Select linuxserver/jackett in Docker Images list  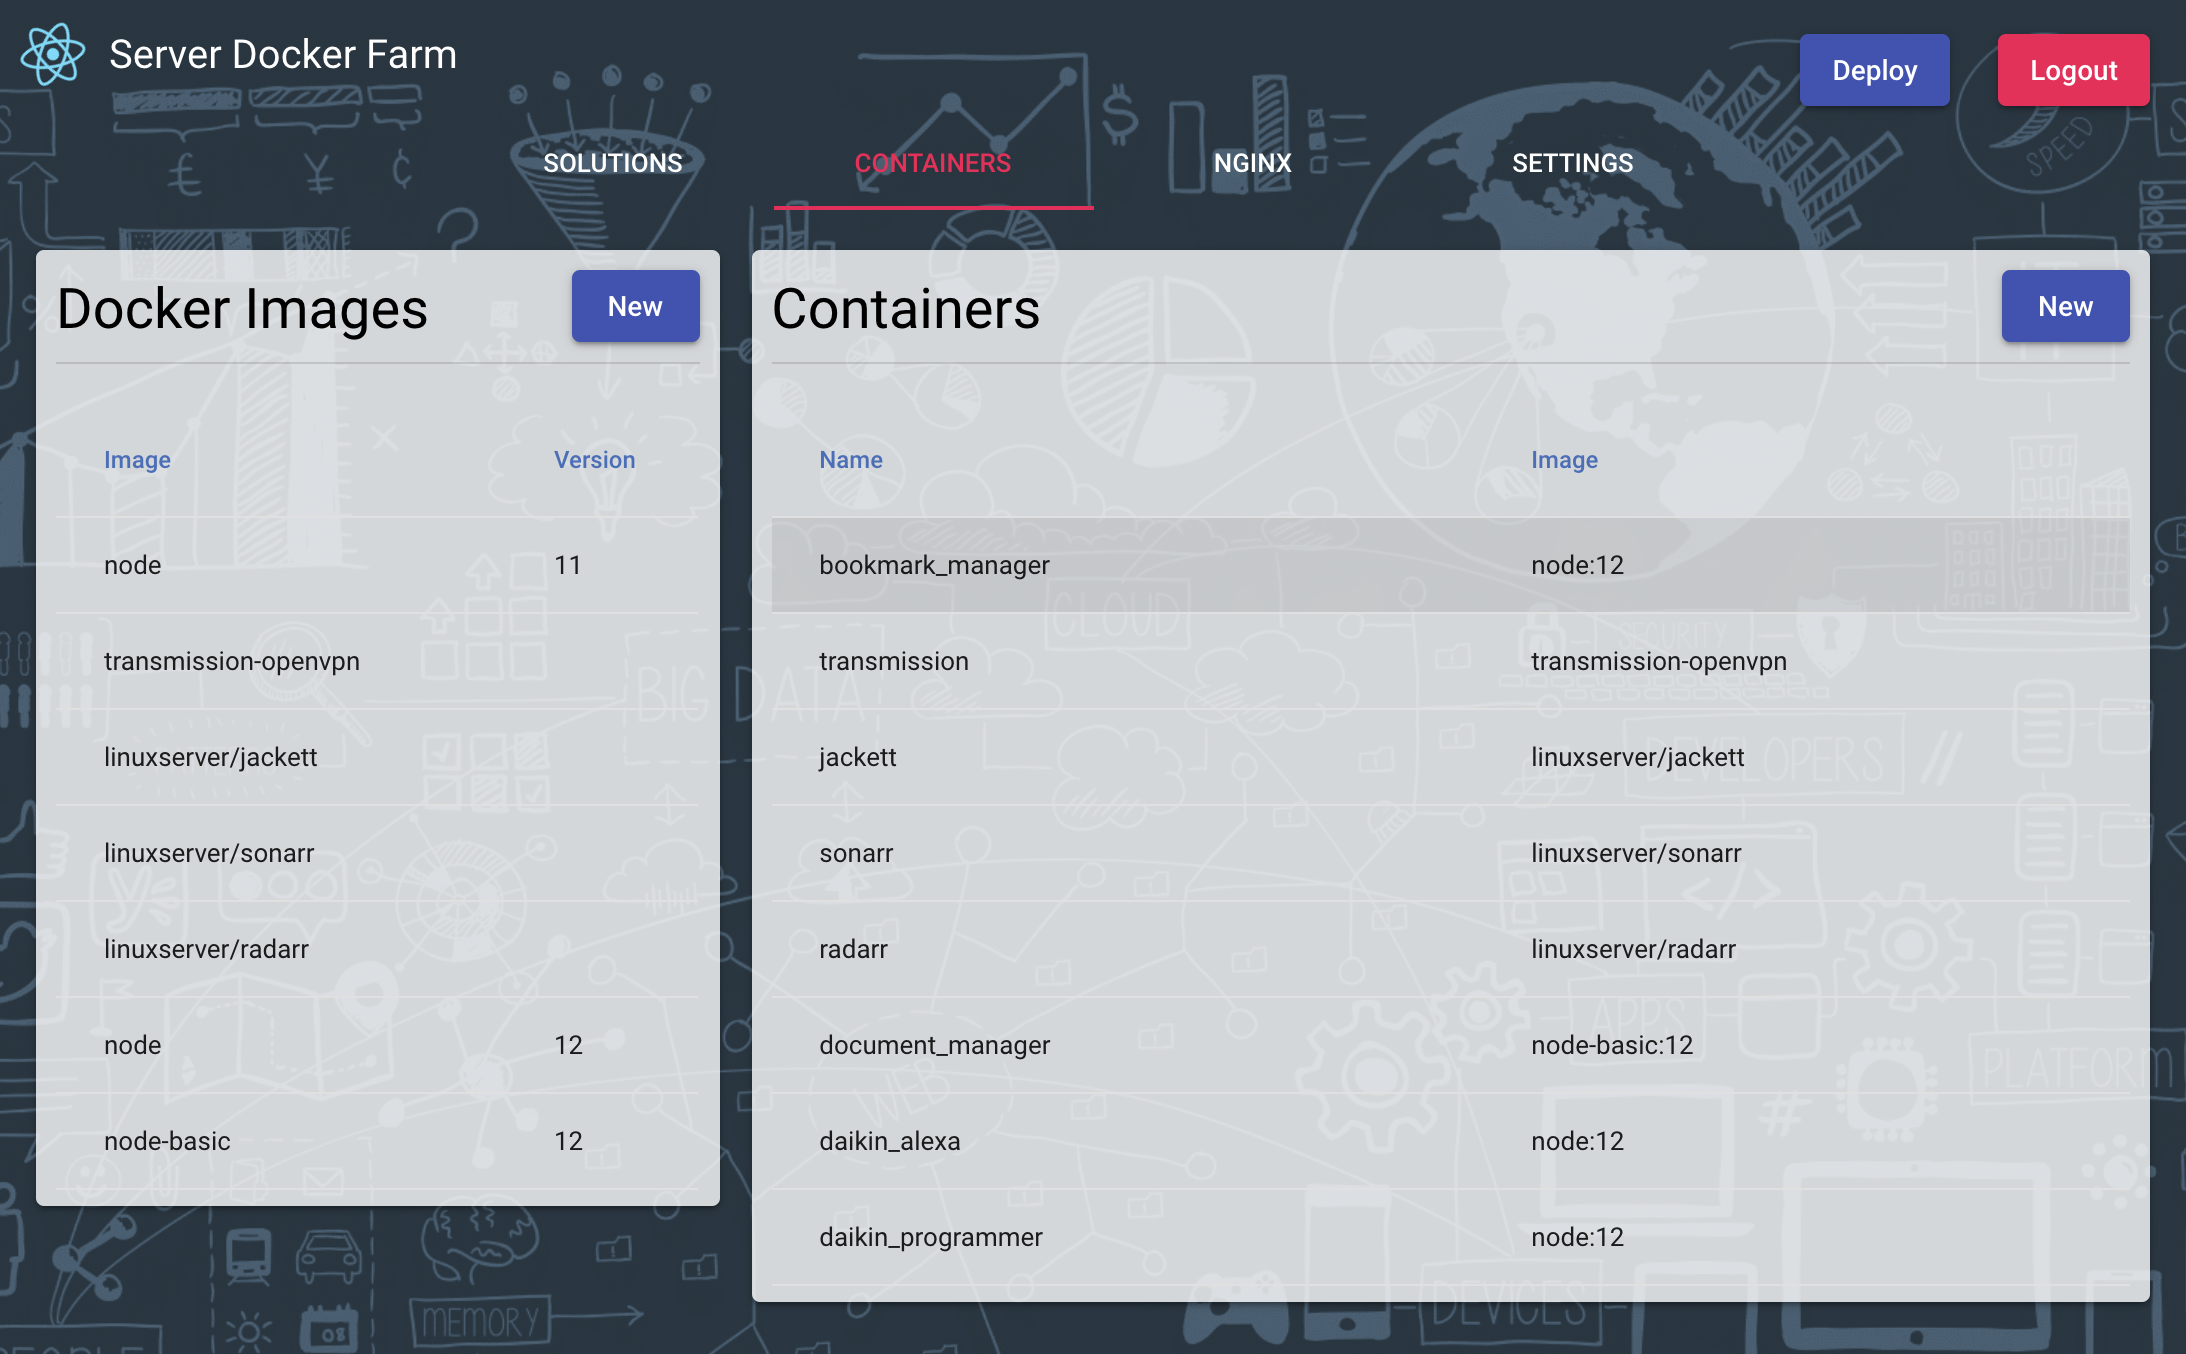[x=378, y=757]
